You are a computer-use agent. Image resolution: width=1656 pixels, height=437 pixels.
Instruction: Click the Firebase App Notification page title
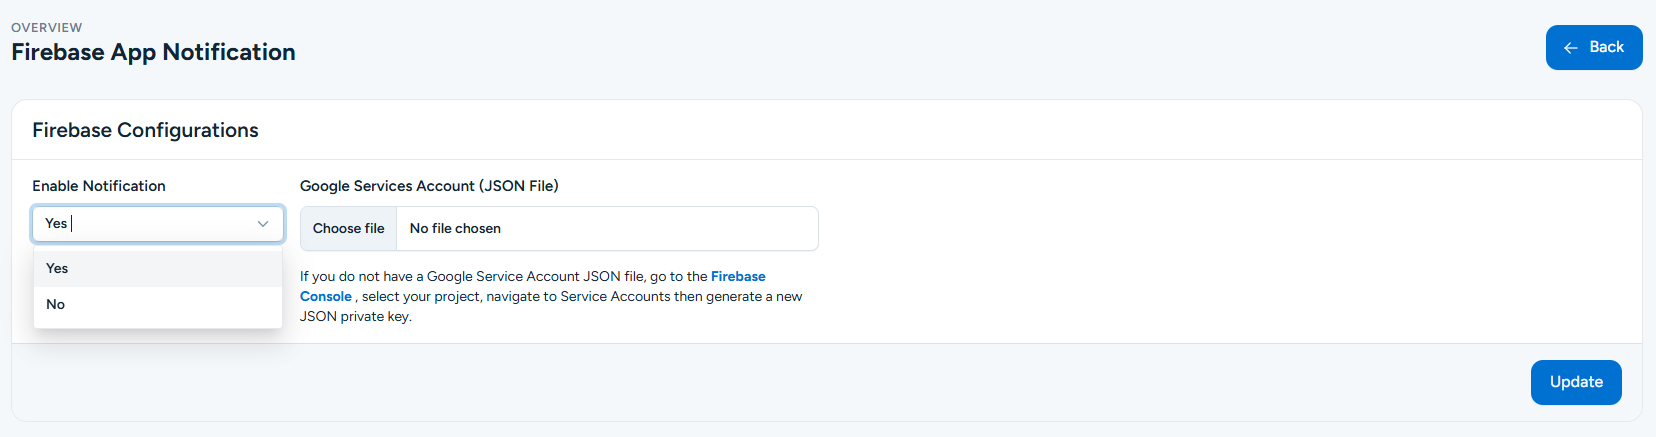153,52
